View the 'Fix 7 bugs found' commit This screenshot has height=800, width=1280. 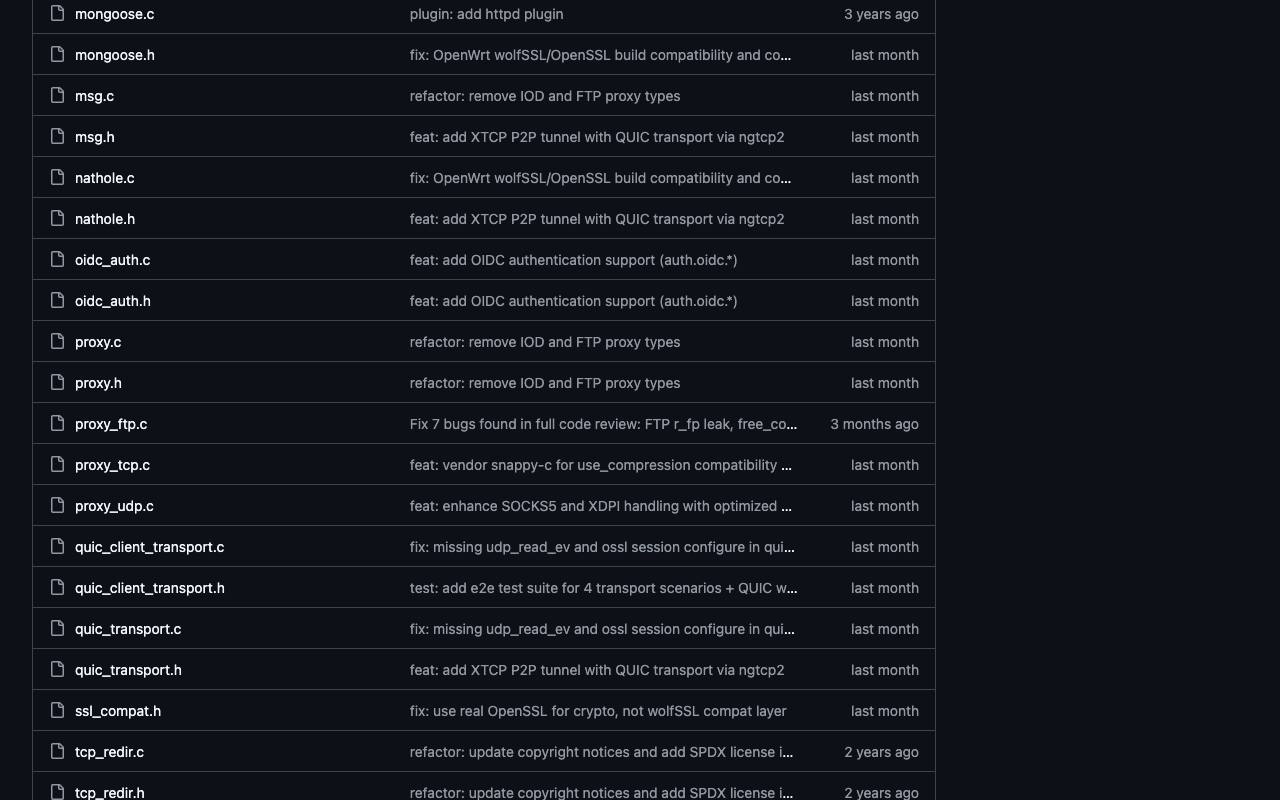603,424
